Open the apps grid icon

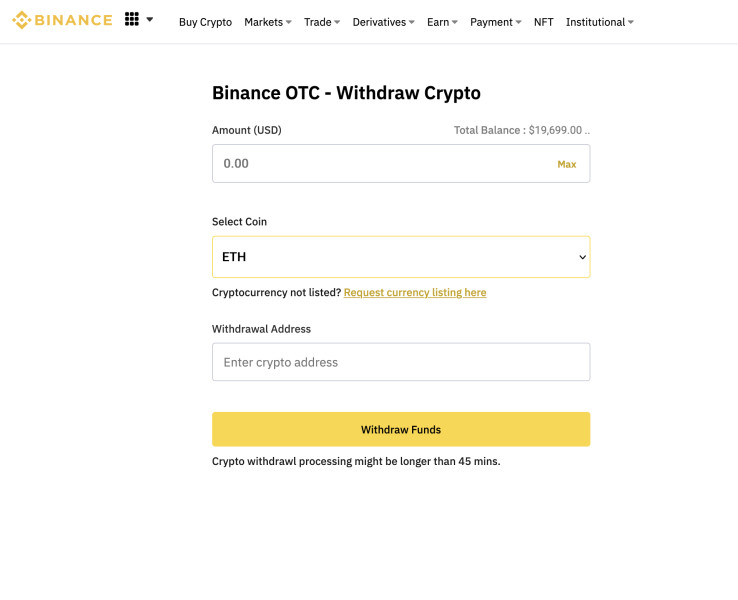pos(132,19)
